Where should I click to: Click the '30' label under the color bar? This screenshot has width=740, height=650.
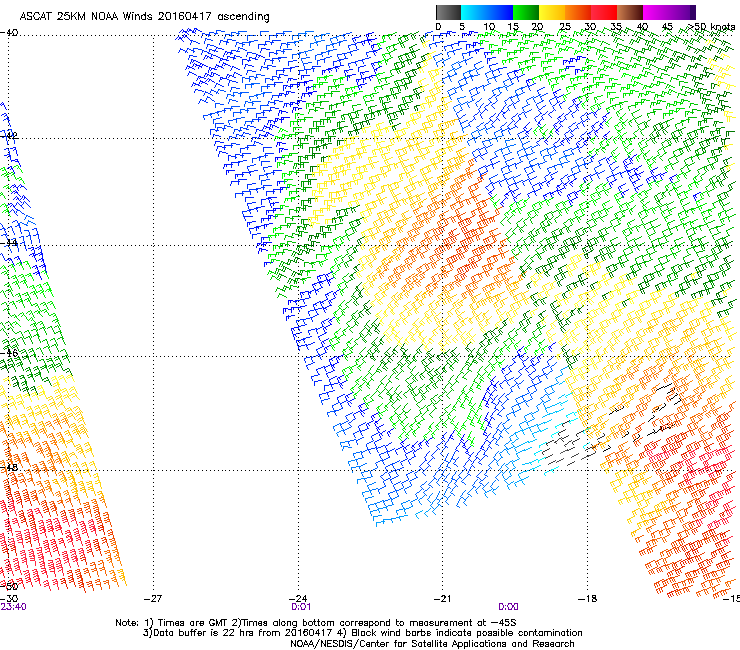[590, 27]
